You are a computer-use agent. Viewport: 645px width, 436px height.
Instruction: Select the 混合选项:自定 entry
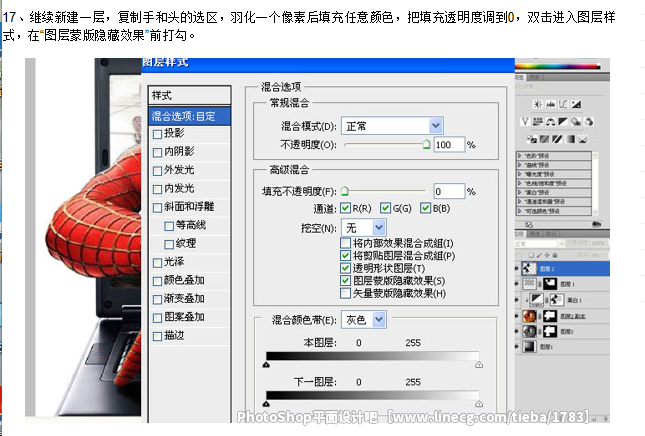point(190,116)
